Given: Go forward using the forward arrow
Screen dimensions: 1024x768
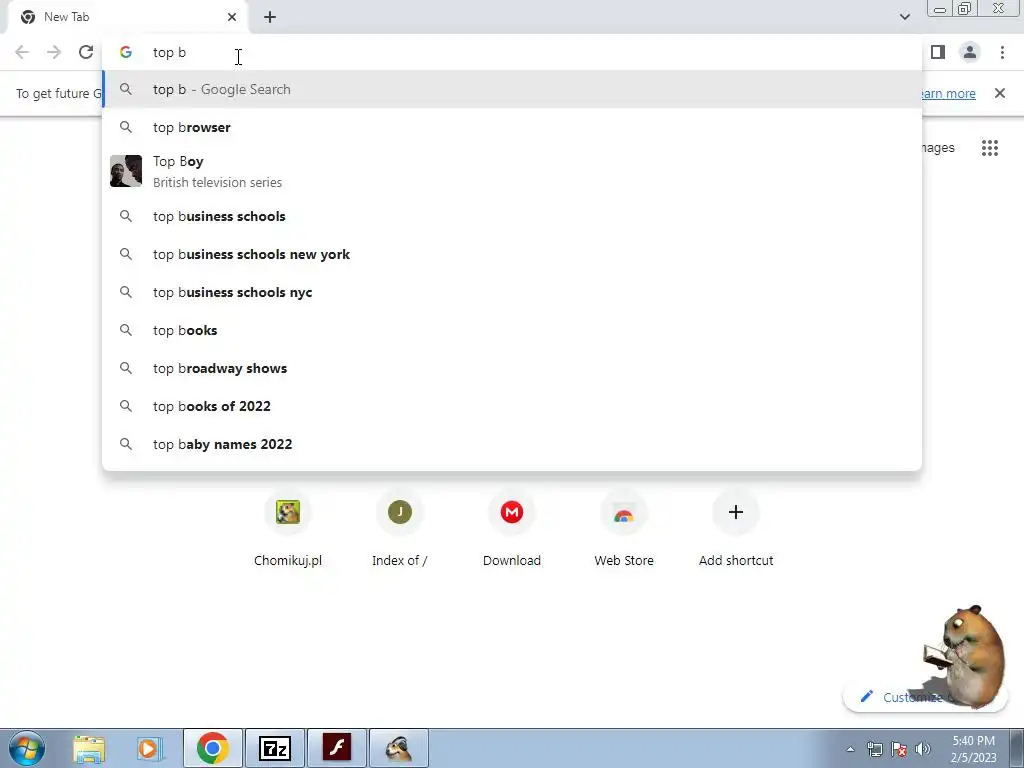Looking at the screenshot, I should 54,52.
